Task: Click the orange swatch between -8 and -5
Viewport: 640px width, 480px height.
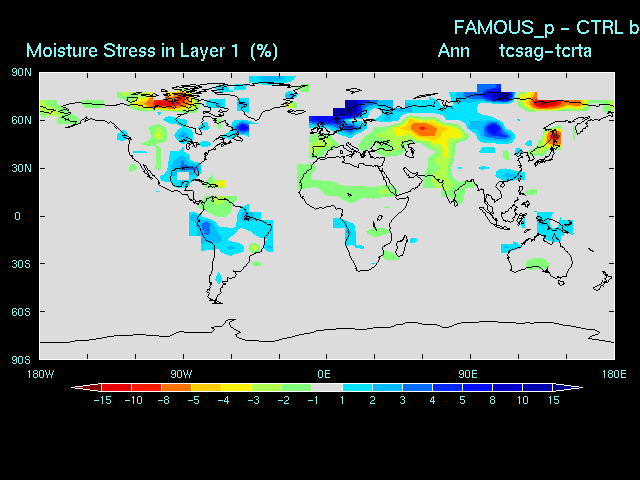Action: point(177,387)
